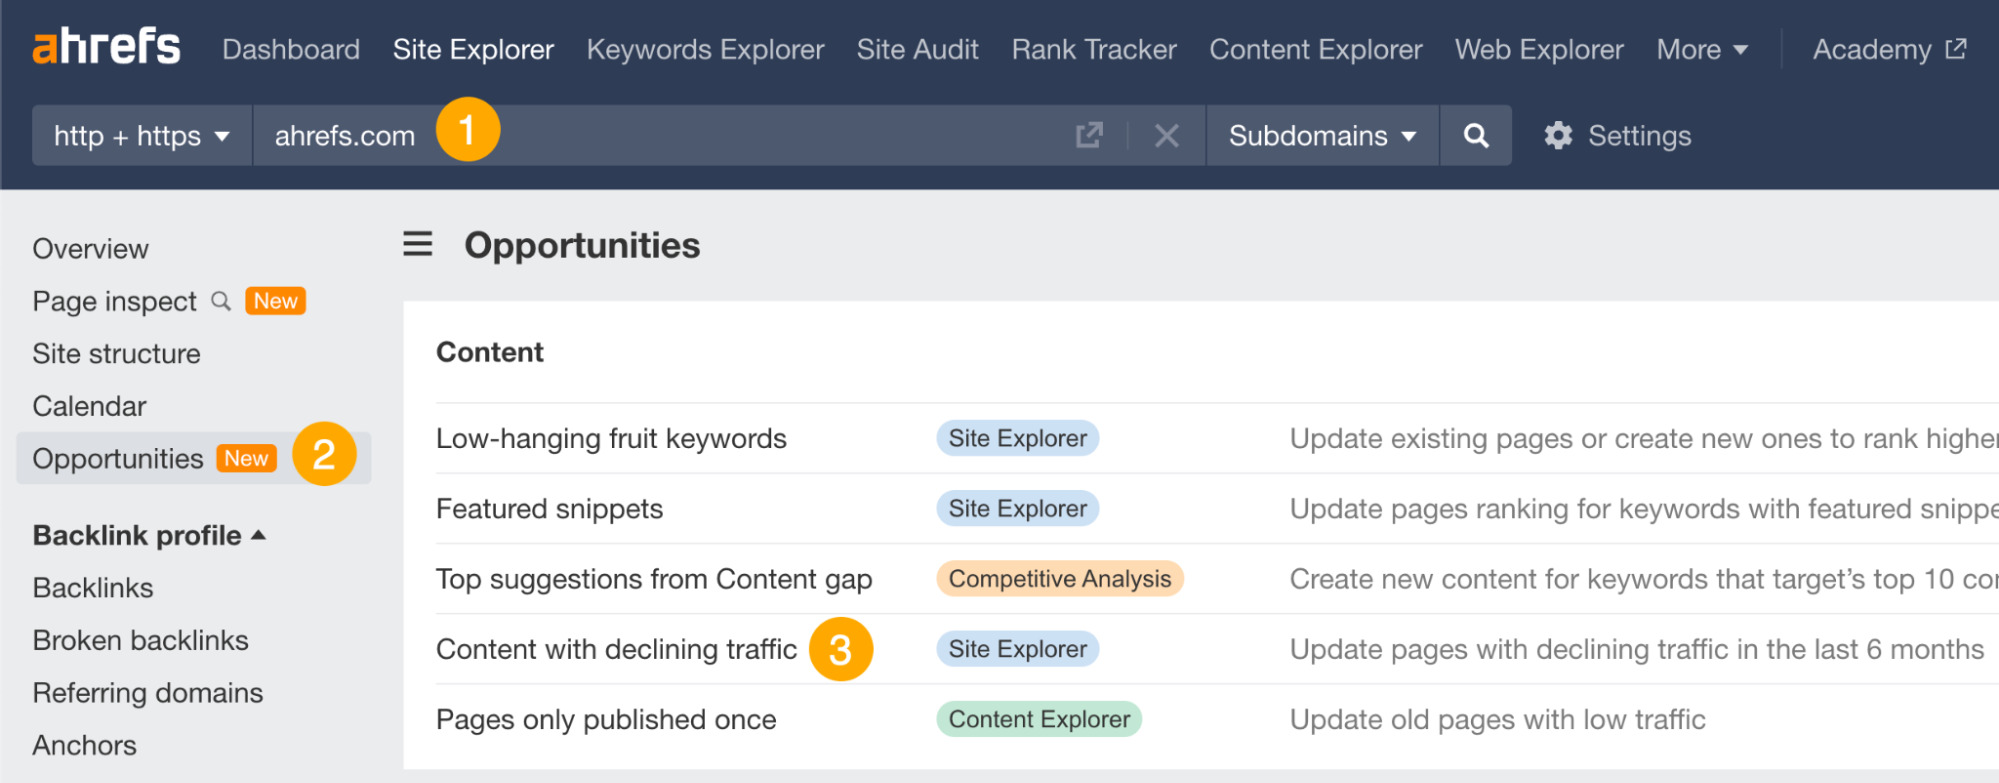Go to Calendar in the sidebar
1999x783 pixels.
pyautogui.click(x=89, y=406)
